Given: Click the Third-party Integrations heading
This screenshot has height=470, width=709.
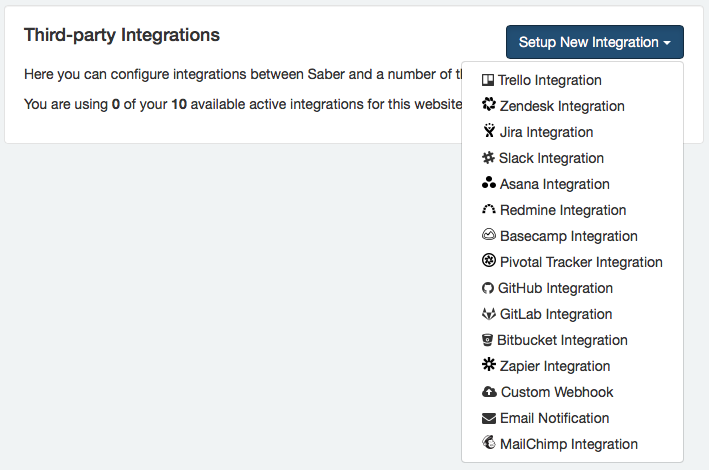Looking at the screenshot, I should pos(122,35).
